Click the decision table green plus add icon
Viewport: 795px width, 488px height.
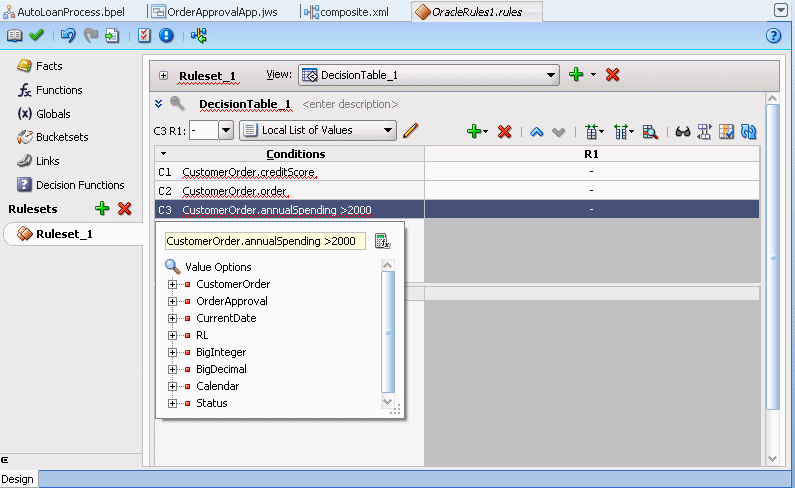tap(474, 131)
